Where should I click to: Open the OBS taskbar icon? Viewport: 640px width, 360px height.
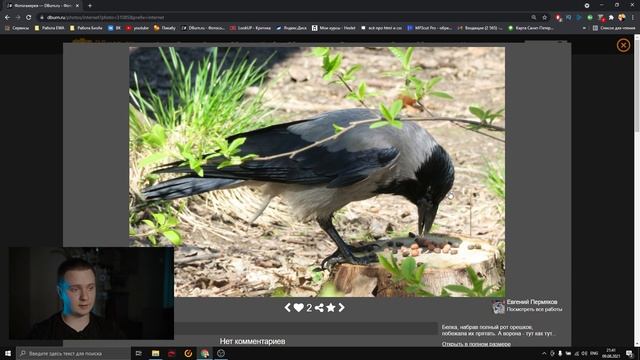221,353
